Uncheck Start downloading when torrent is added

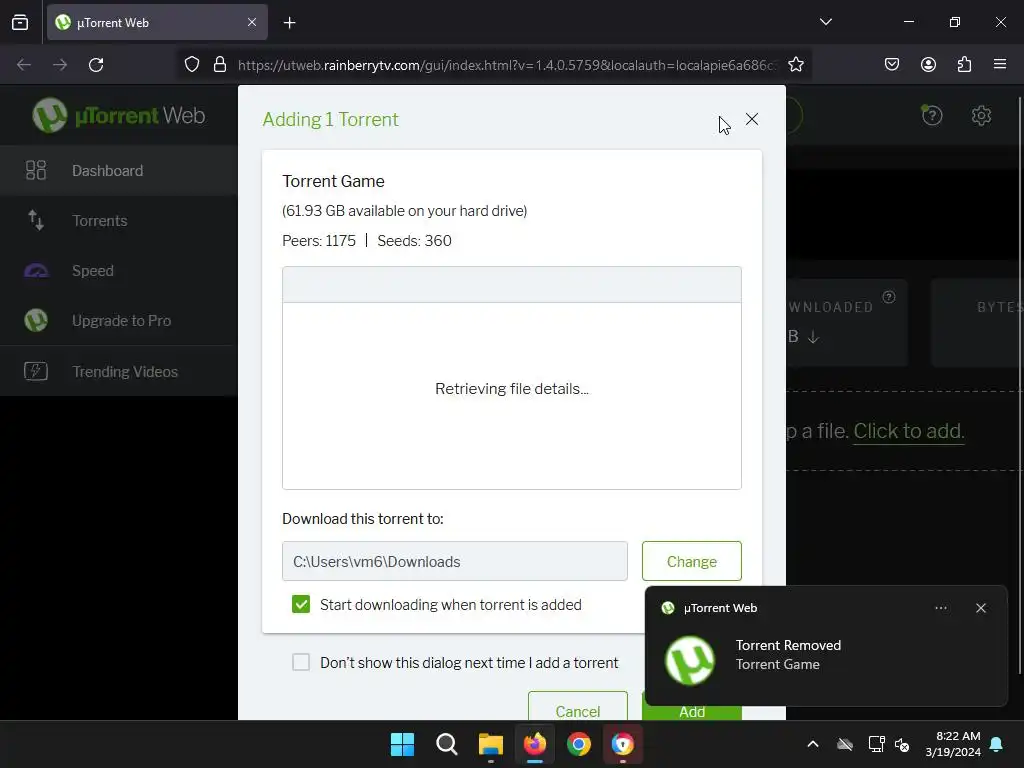coord(301,604)
